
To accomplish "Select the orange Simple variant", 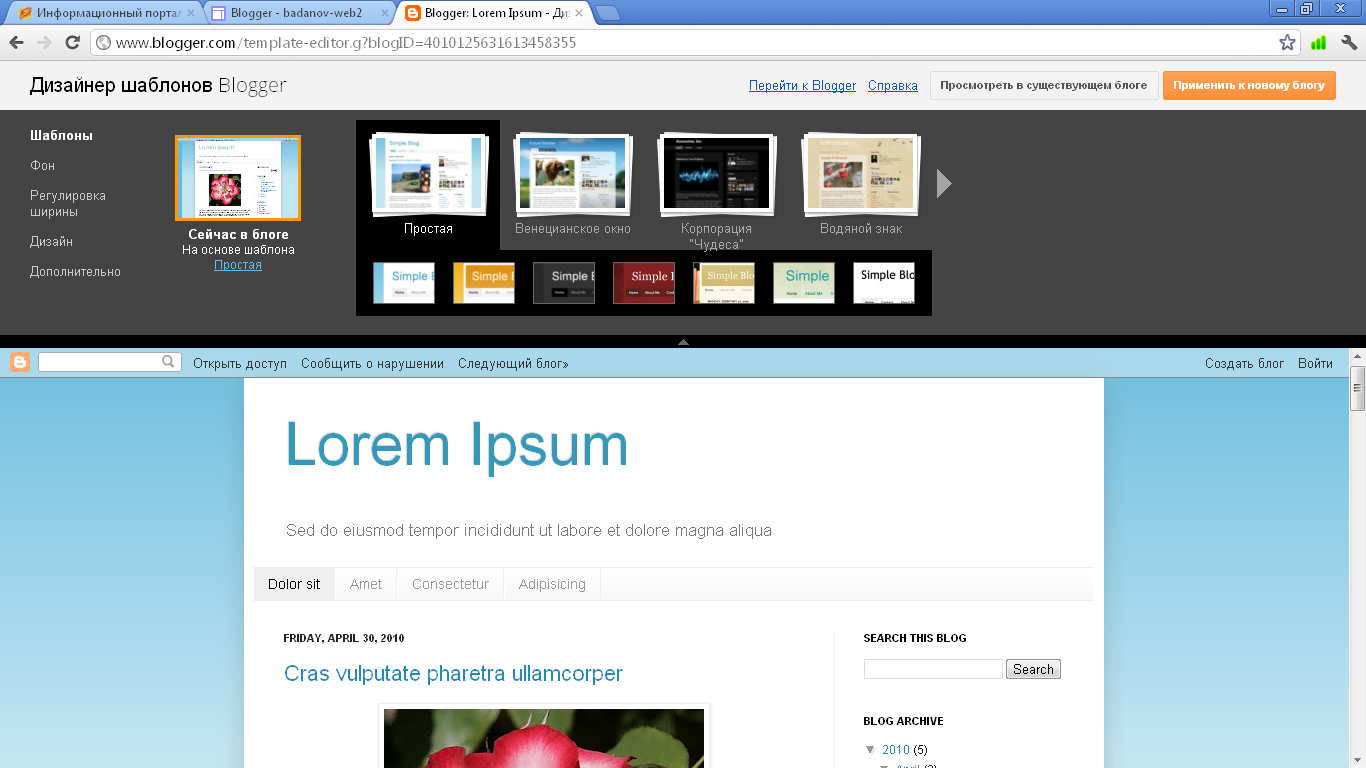I will coord(484,283).
